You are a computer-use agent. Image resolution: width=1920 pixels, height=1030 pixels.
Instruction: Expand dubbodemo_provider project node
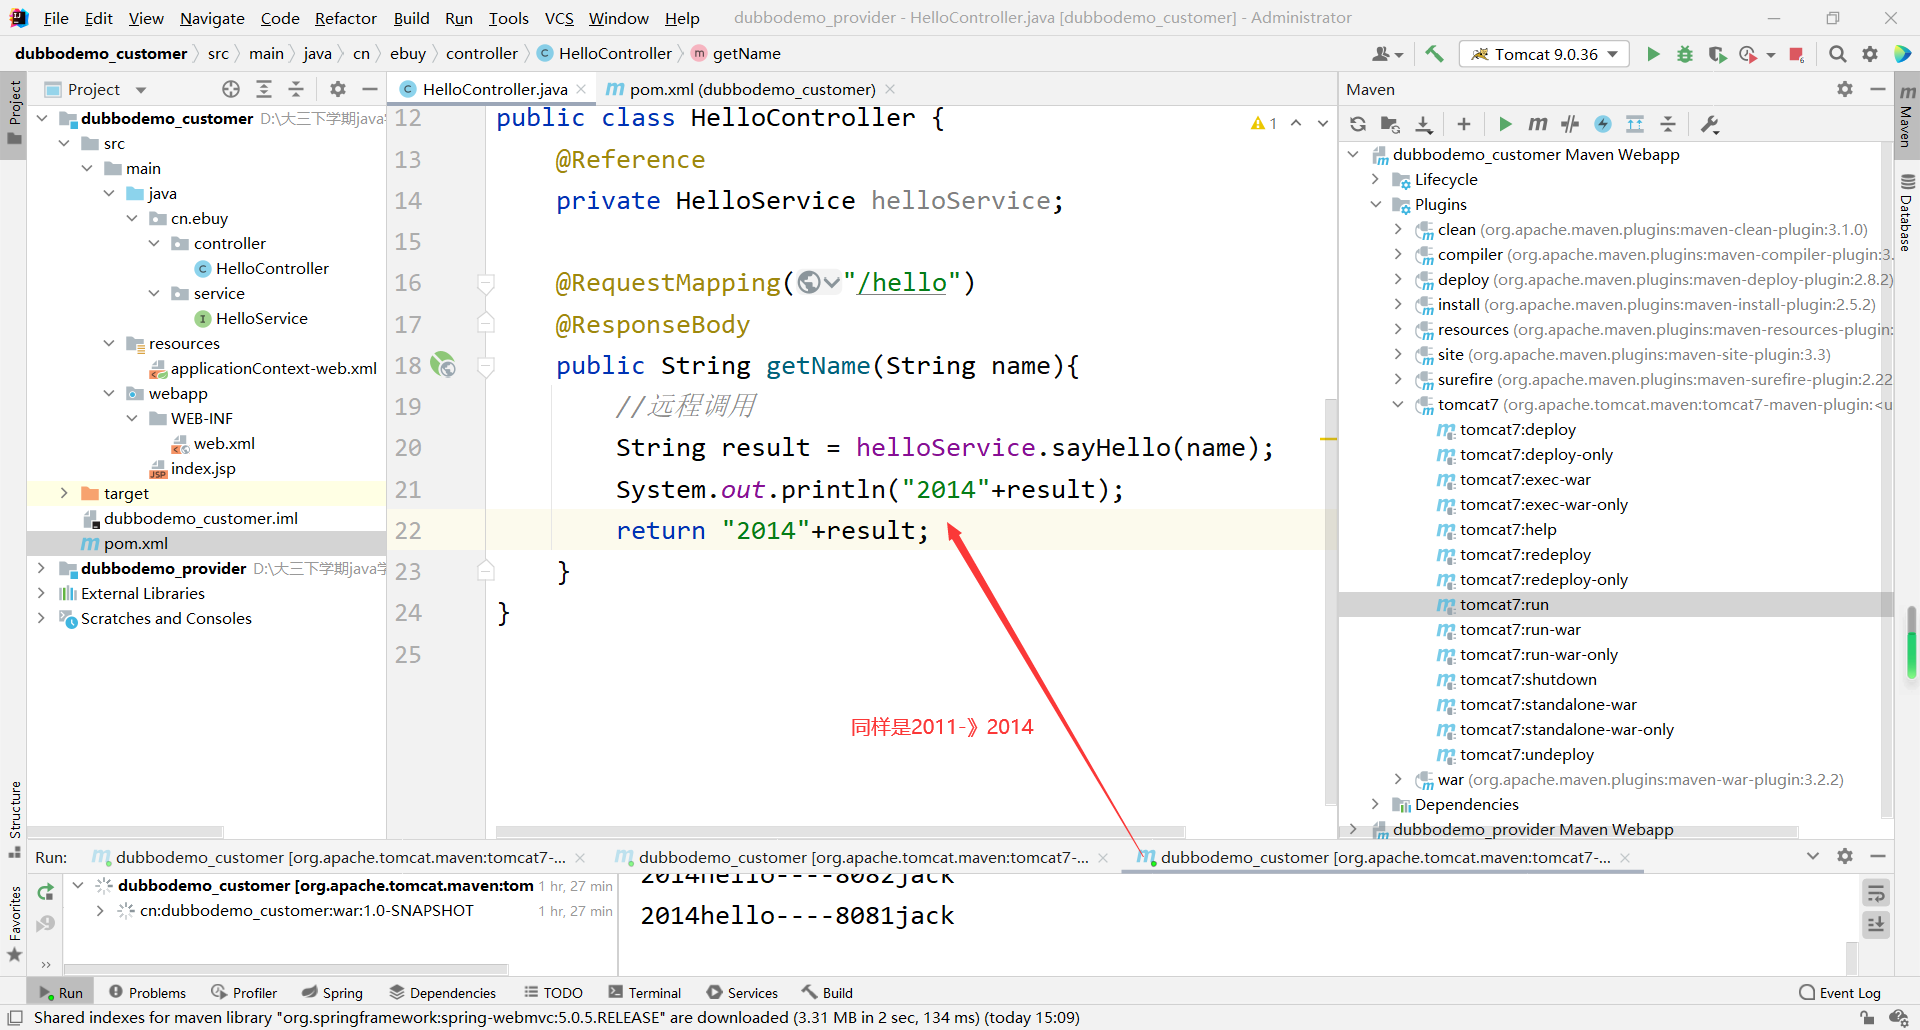[x=41, y=568]
